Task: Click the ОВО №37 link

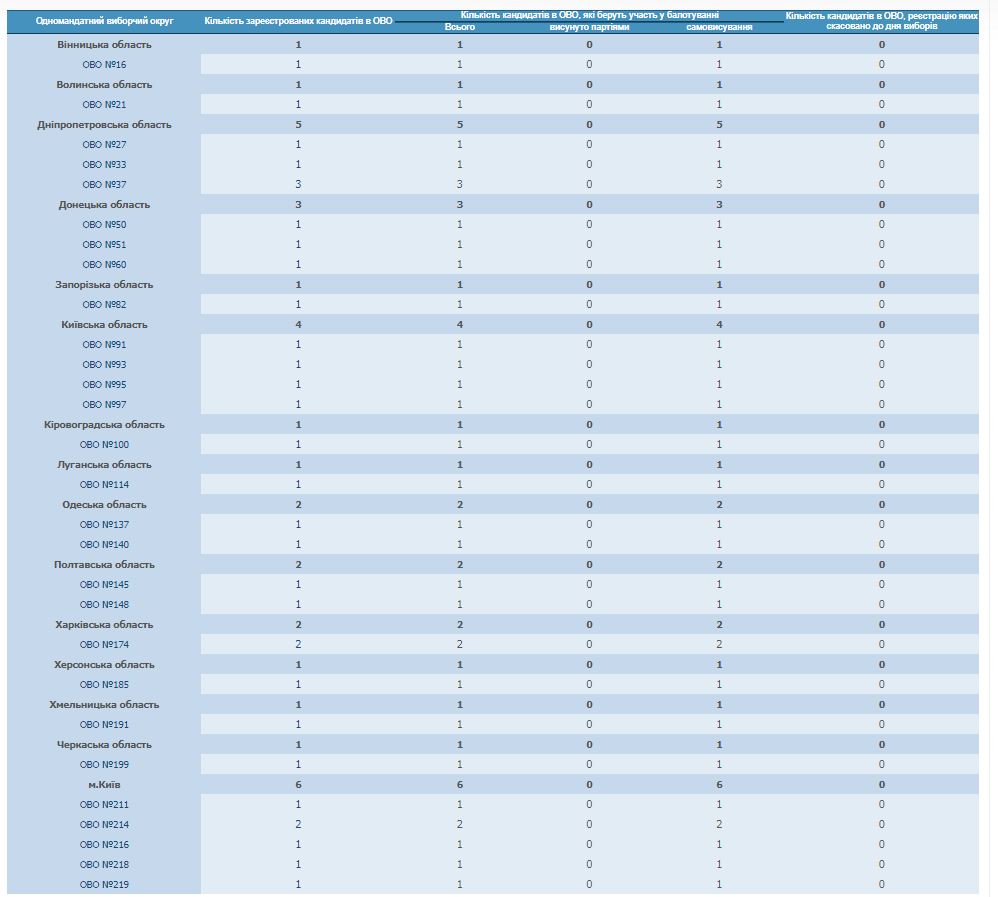Action: point(104,185)
